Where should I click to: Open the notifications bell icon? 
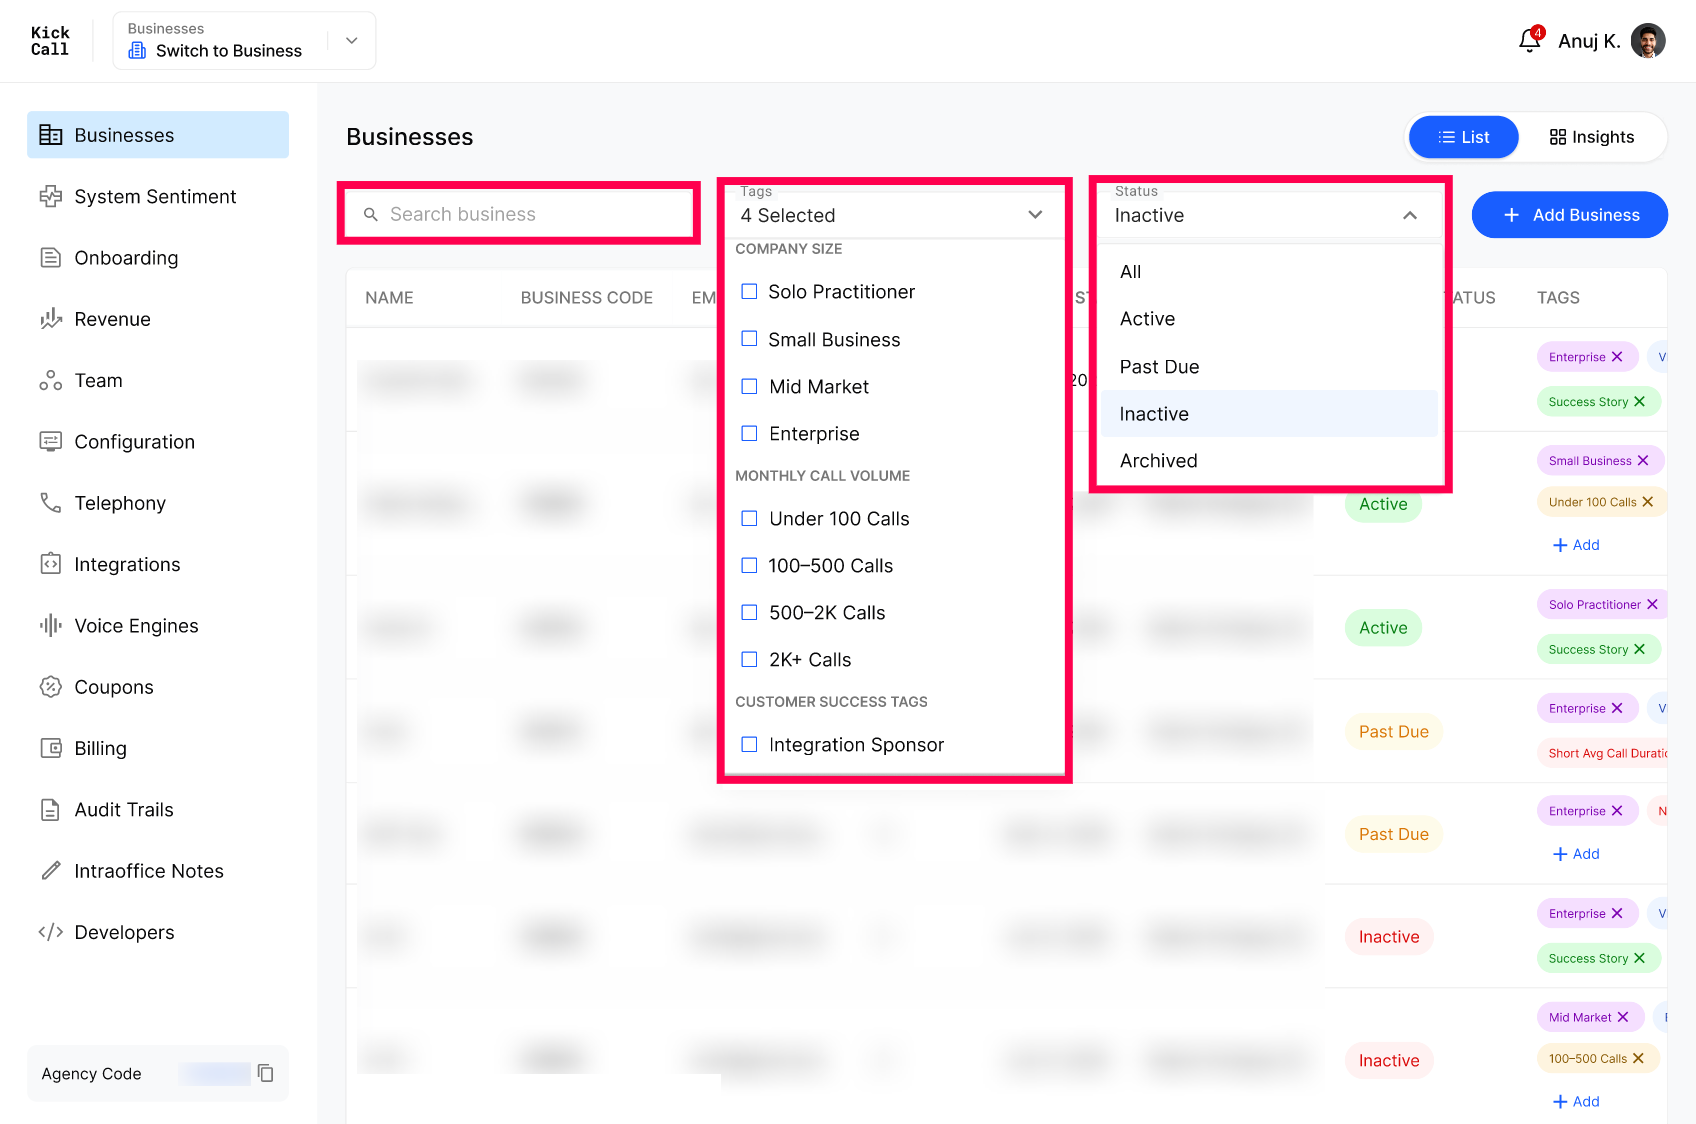[x=1529, y=41]
